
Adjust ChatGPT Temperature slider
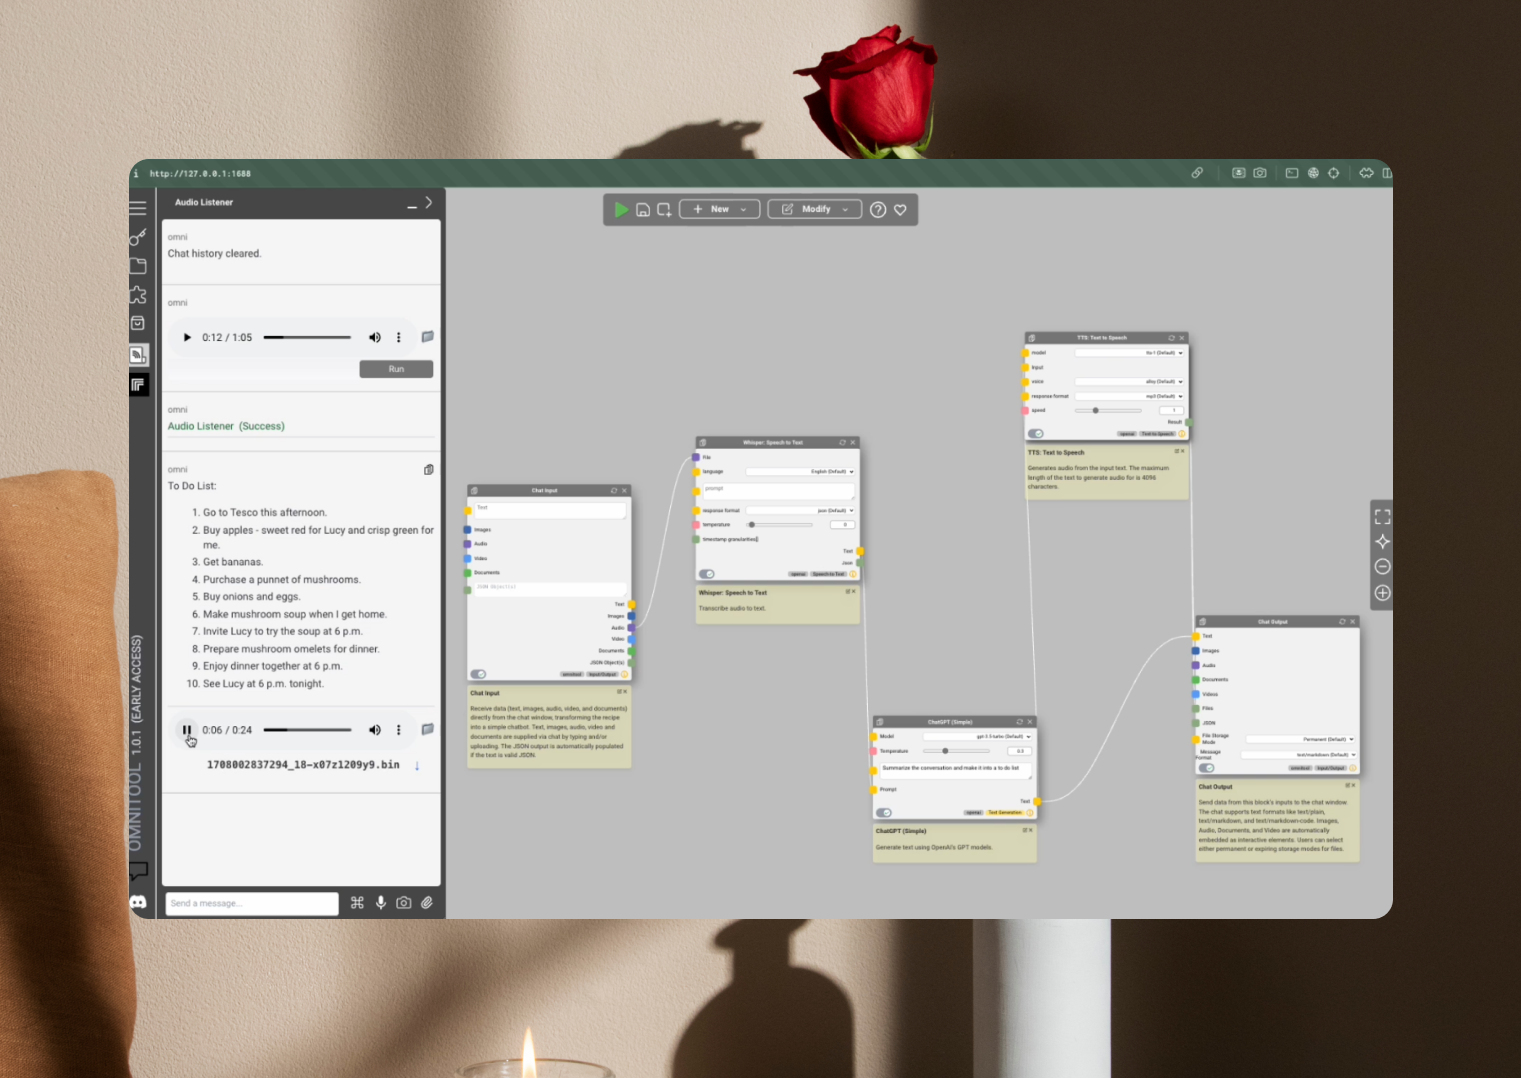pos(957,751)
